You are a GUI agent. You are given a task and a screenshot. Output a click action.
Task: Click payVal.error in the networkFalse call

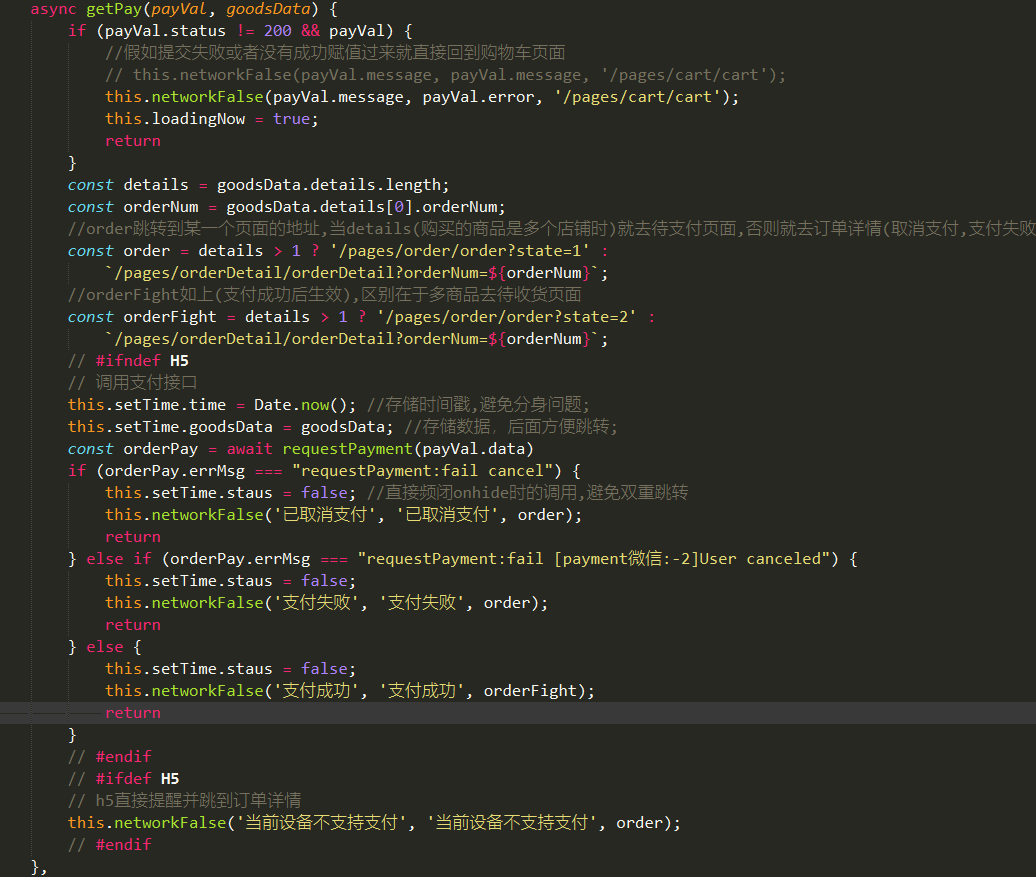pyautogui.click(x=478, y=97)
